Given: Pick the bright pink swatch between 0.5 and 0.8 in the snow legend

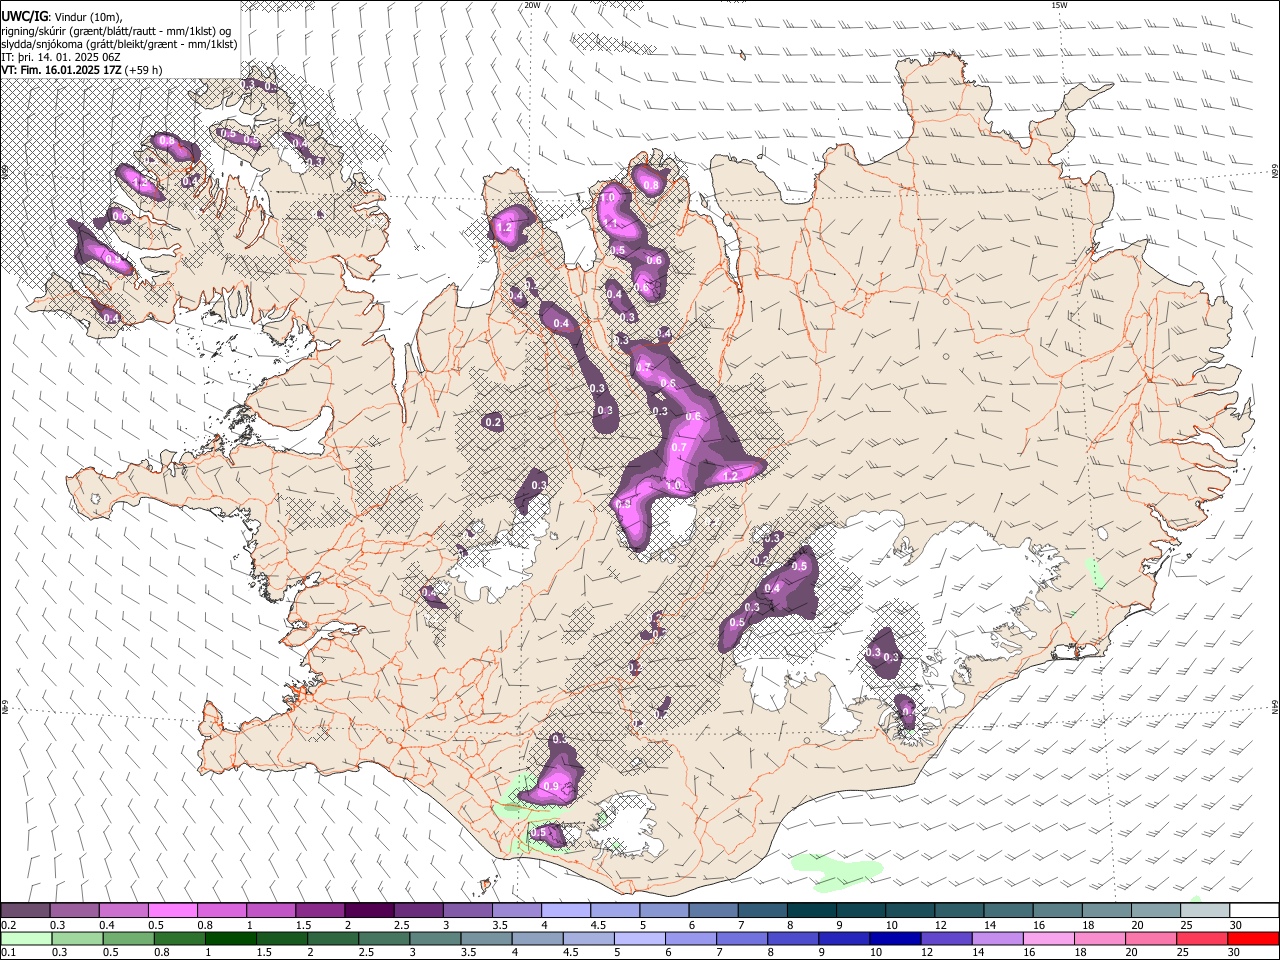Looking at the screenshot, I should (x=172, y=910).
